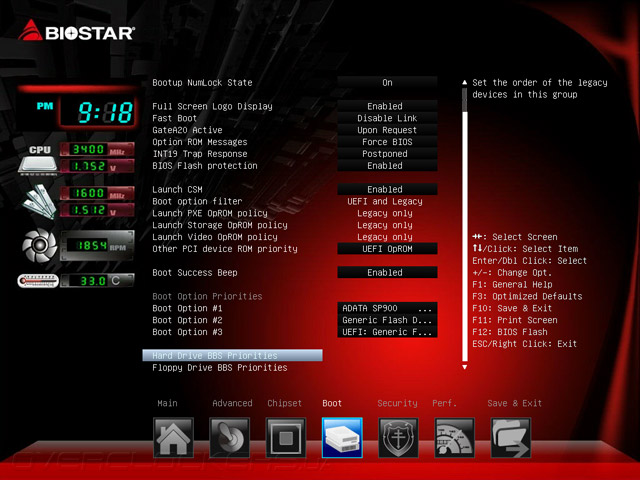Click the fan speed icon

[x=40, y=245]
